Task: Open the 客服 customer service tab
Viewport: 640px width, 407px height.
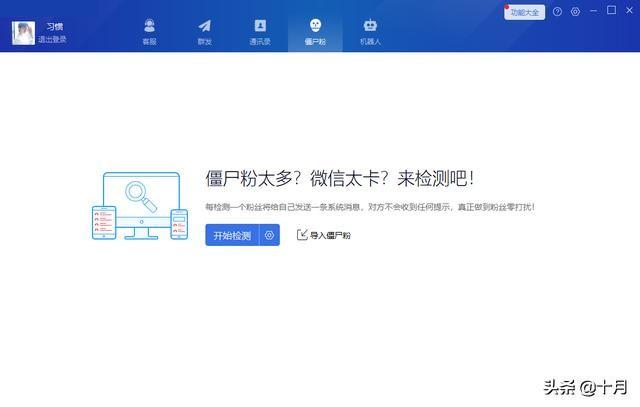Action: pos(149,32)
